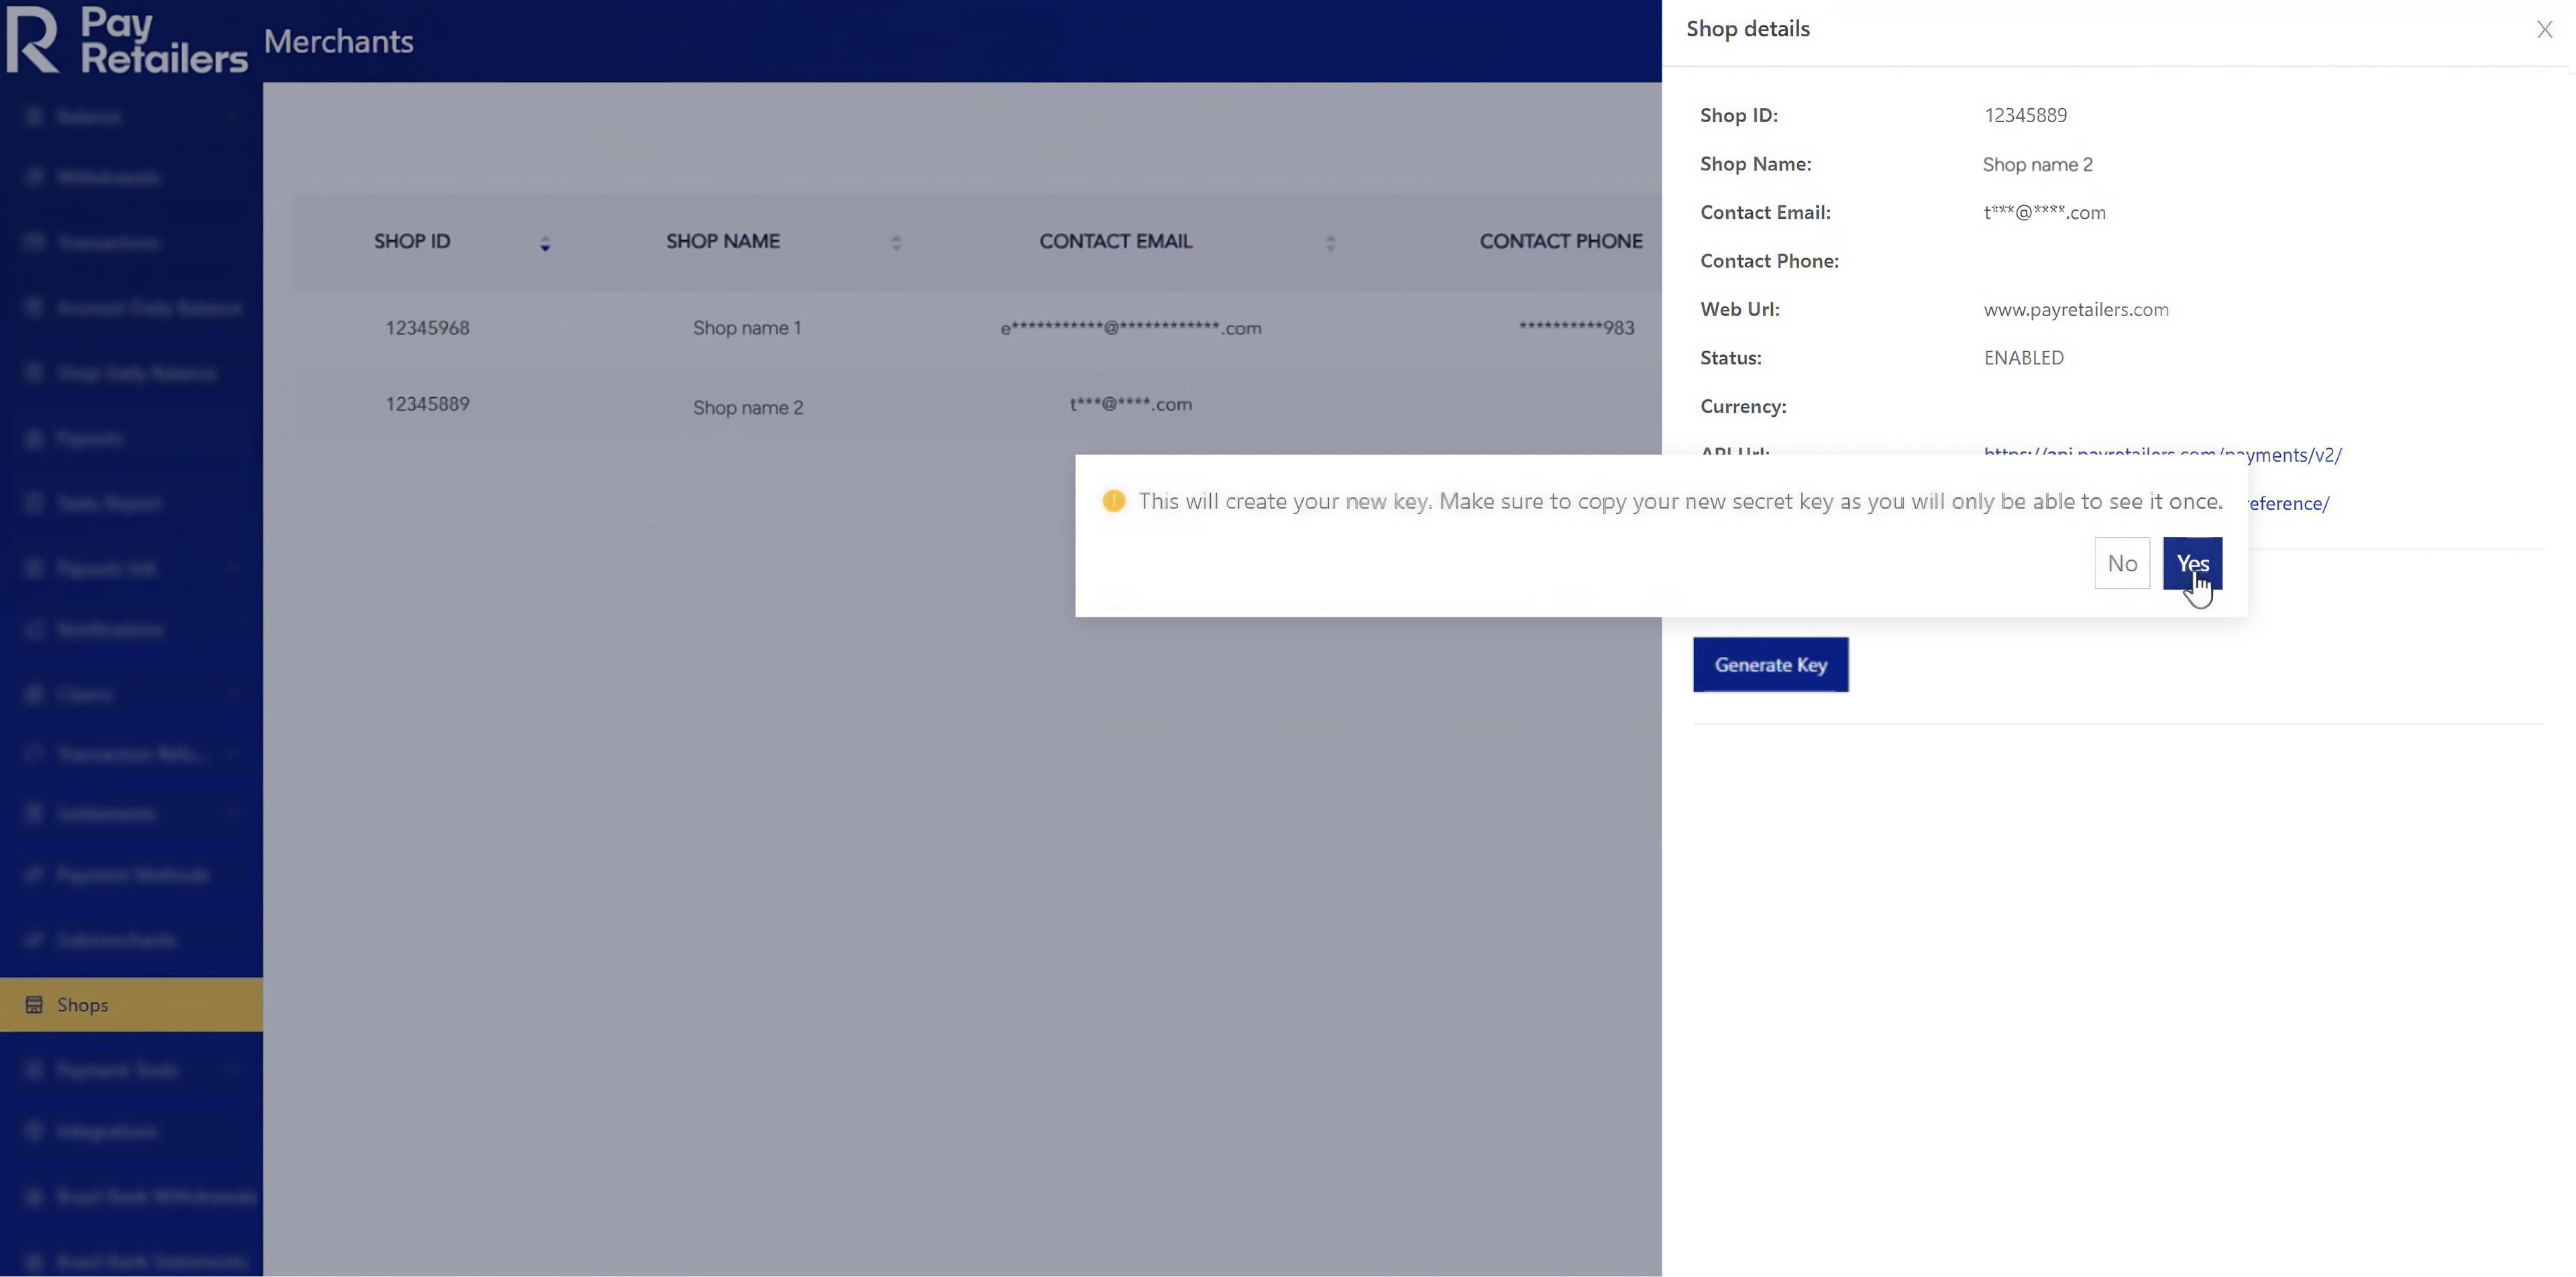Expand the Claims sidebar chevron

pos(232,694)
